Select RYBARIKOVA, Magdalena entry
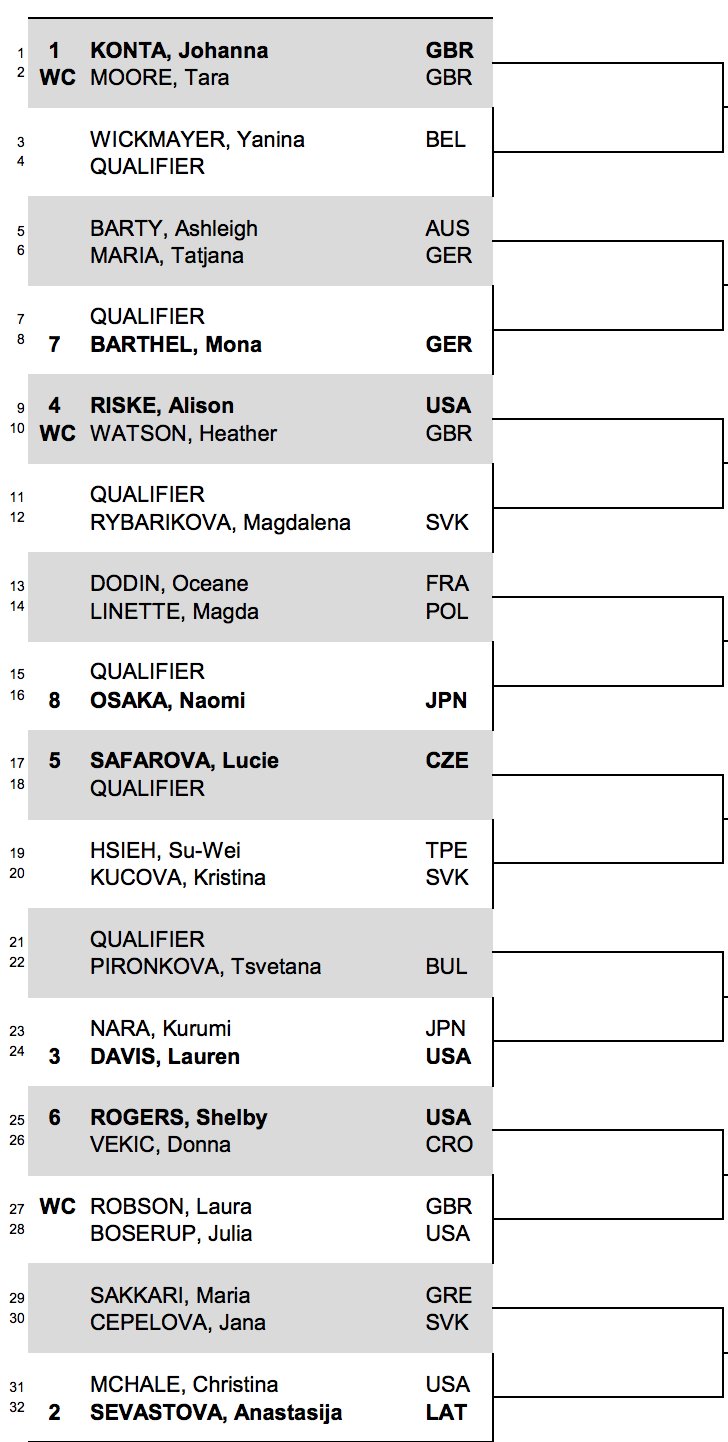This screenshot has height=1442, width=728. pos(220,523)
